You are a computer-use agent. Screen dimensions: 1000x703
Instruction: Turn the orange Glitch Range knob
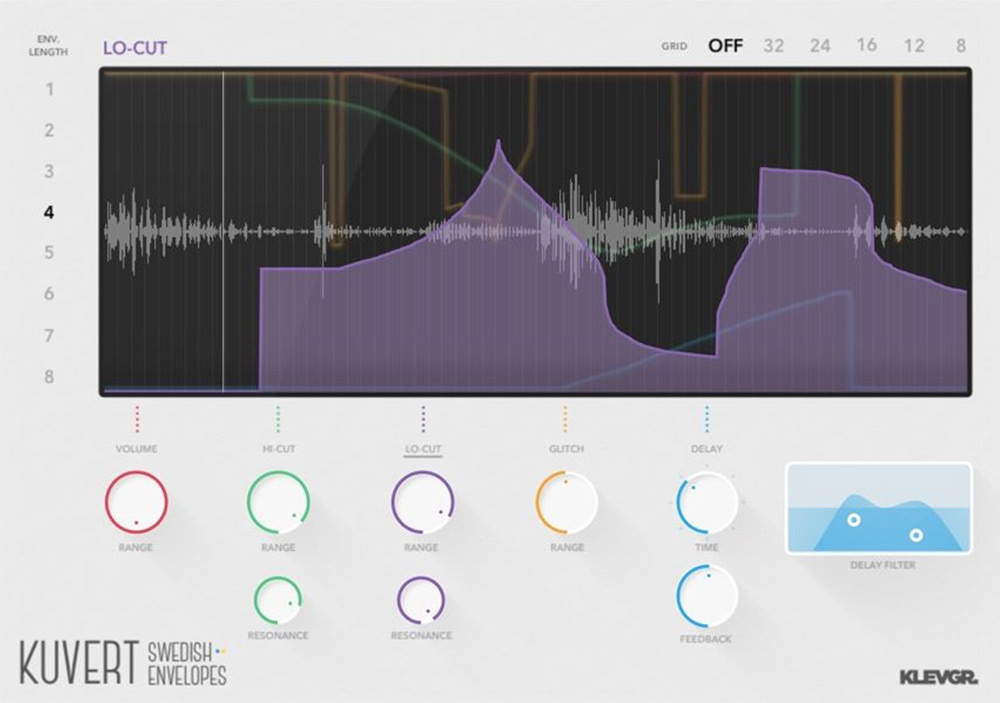click(566, 503)
